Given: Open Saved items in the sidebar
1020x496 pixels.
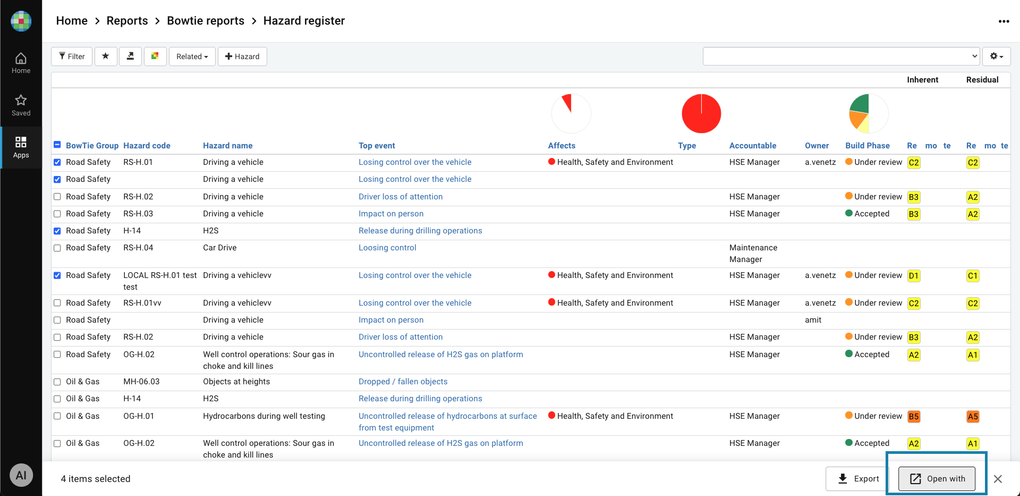Looking at the screenshot, I should coord(21,105).
